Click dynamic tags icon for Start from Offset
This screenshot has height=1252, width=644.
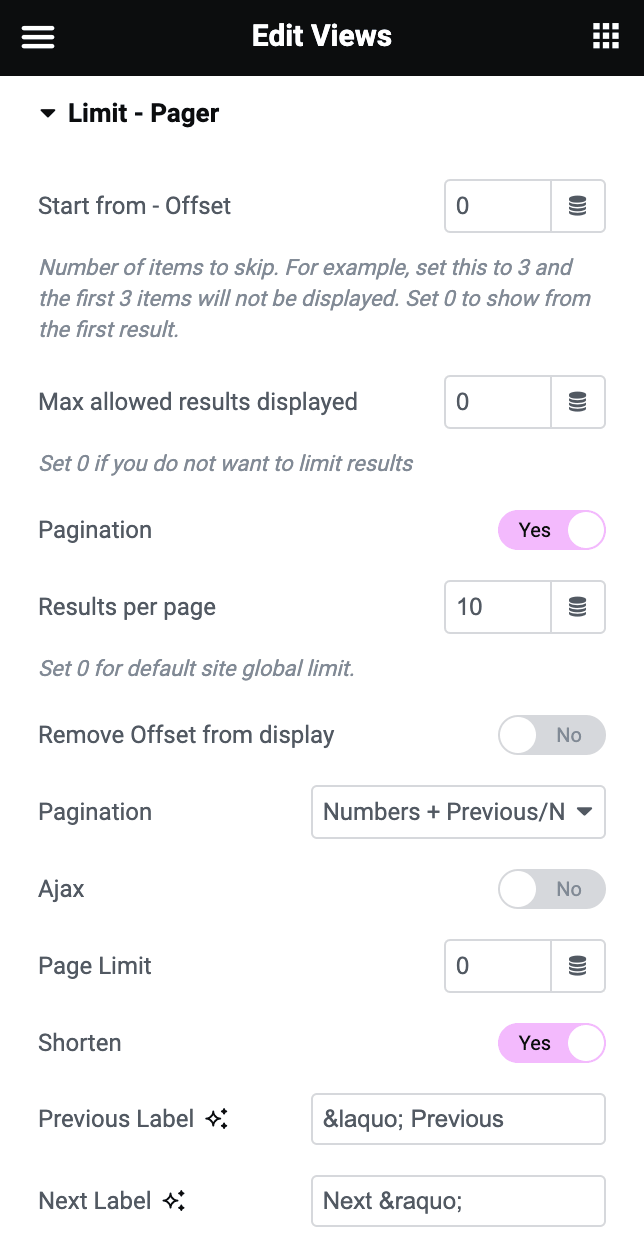(x=578, y=206)
